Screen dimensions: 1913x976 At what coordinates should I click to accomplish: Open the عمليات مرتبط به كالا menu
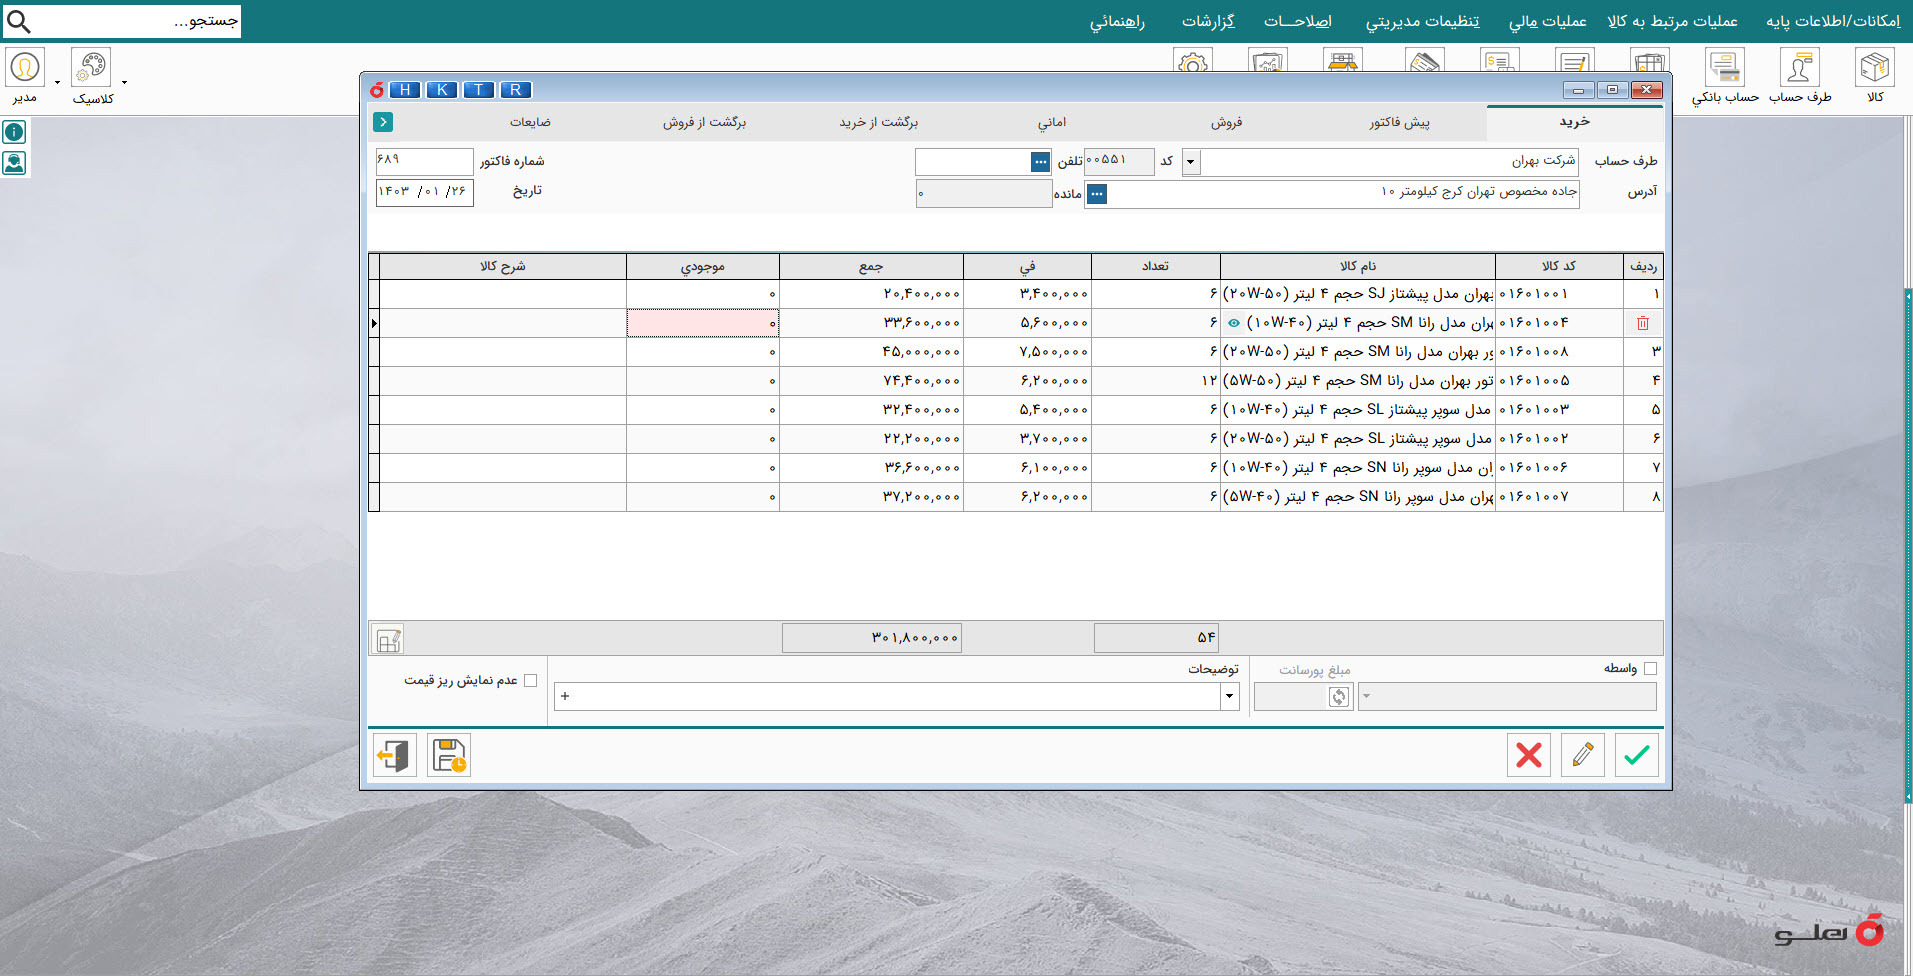[x=1672, y=21]
